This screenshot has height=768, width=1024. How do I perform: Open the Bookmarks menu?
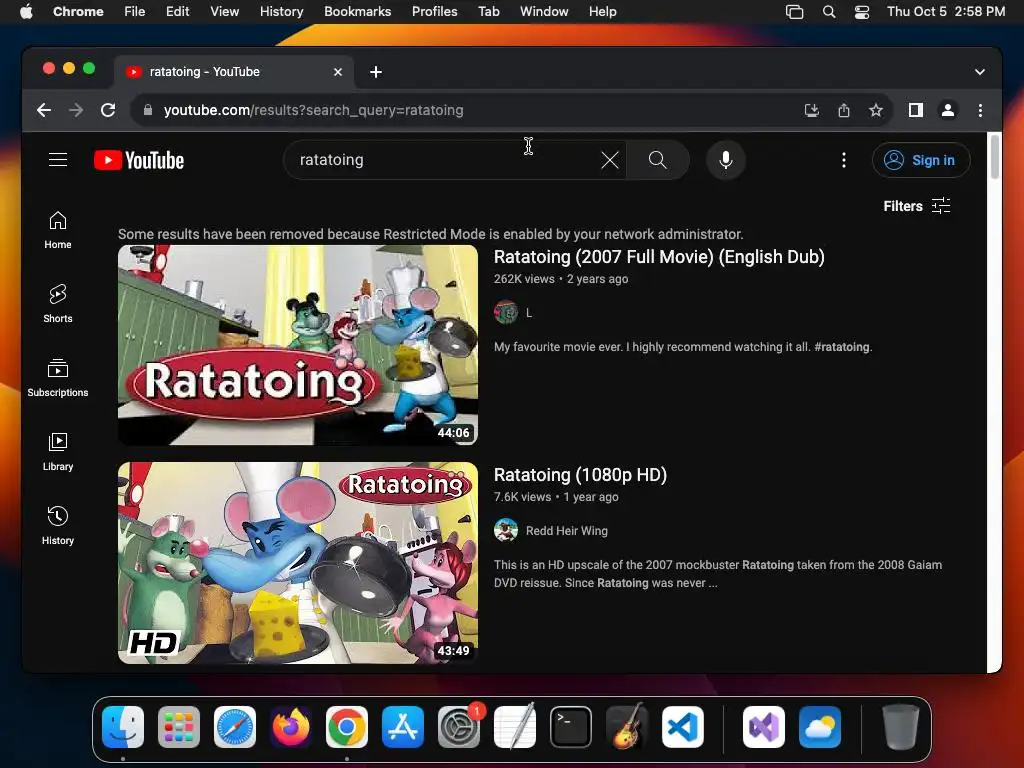click(x=357, y=12)
